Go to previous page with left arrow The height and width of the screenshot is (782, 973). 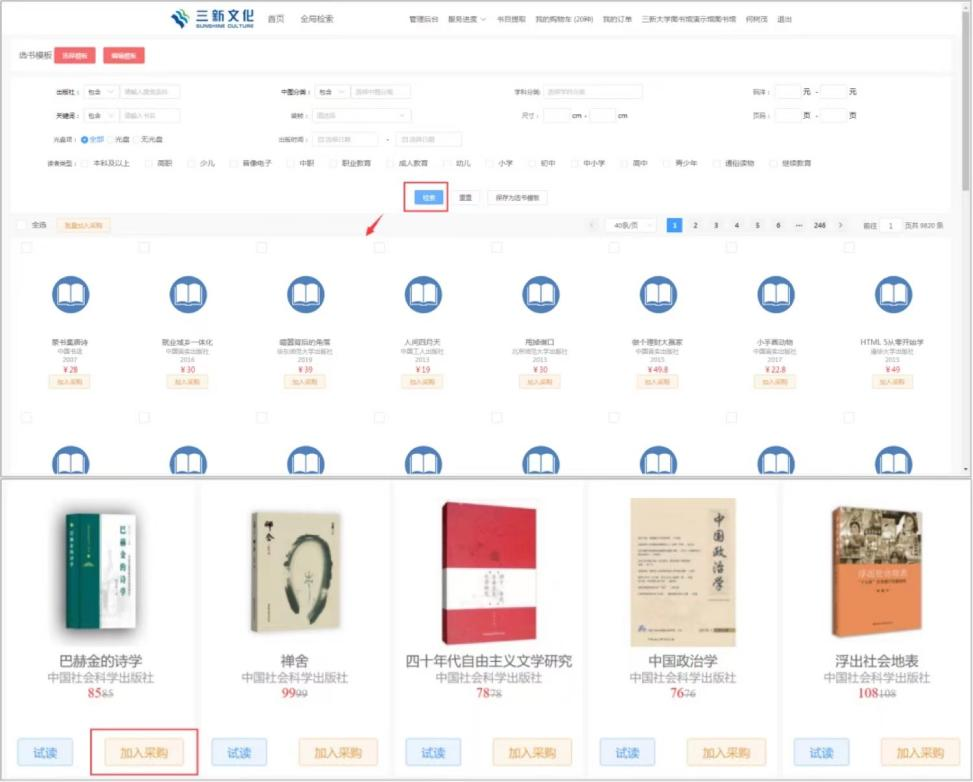click(593, 226)
